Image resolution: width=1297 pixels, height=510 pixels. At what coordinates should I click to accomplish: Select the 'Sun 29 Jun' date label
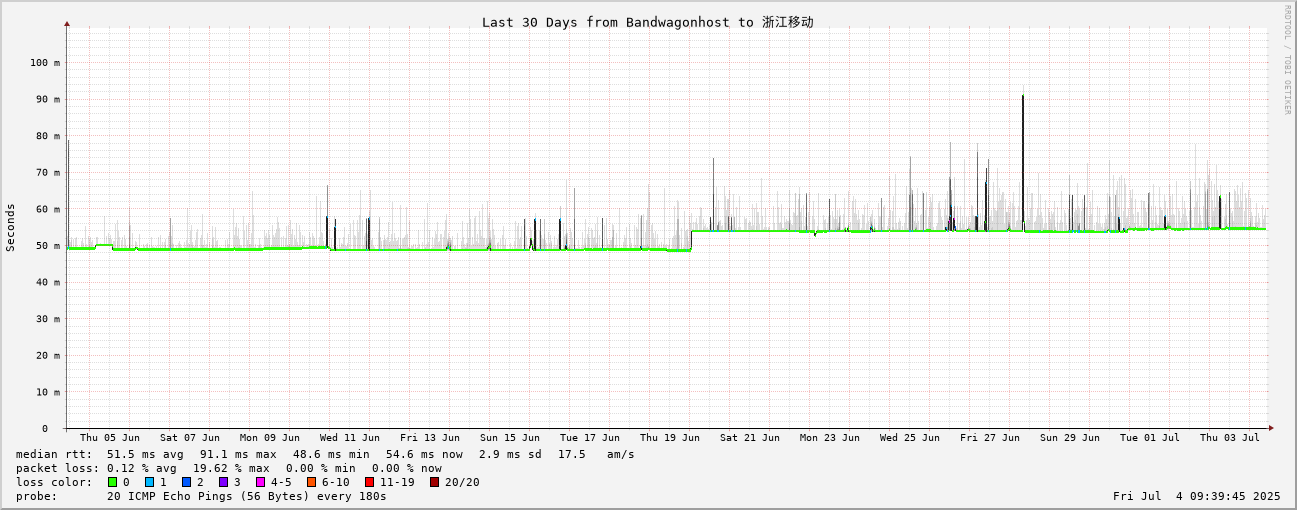click(x=1070, y=438)
